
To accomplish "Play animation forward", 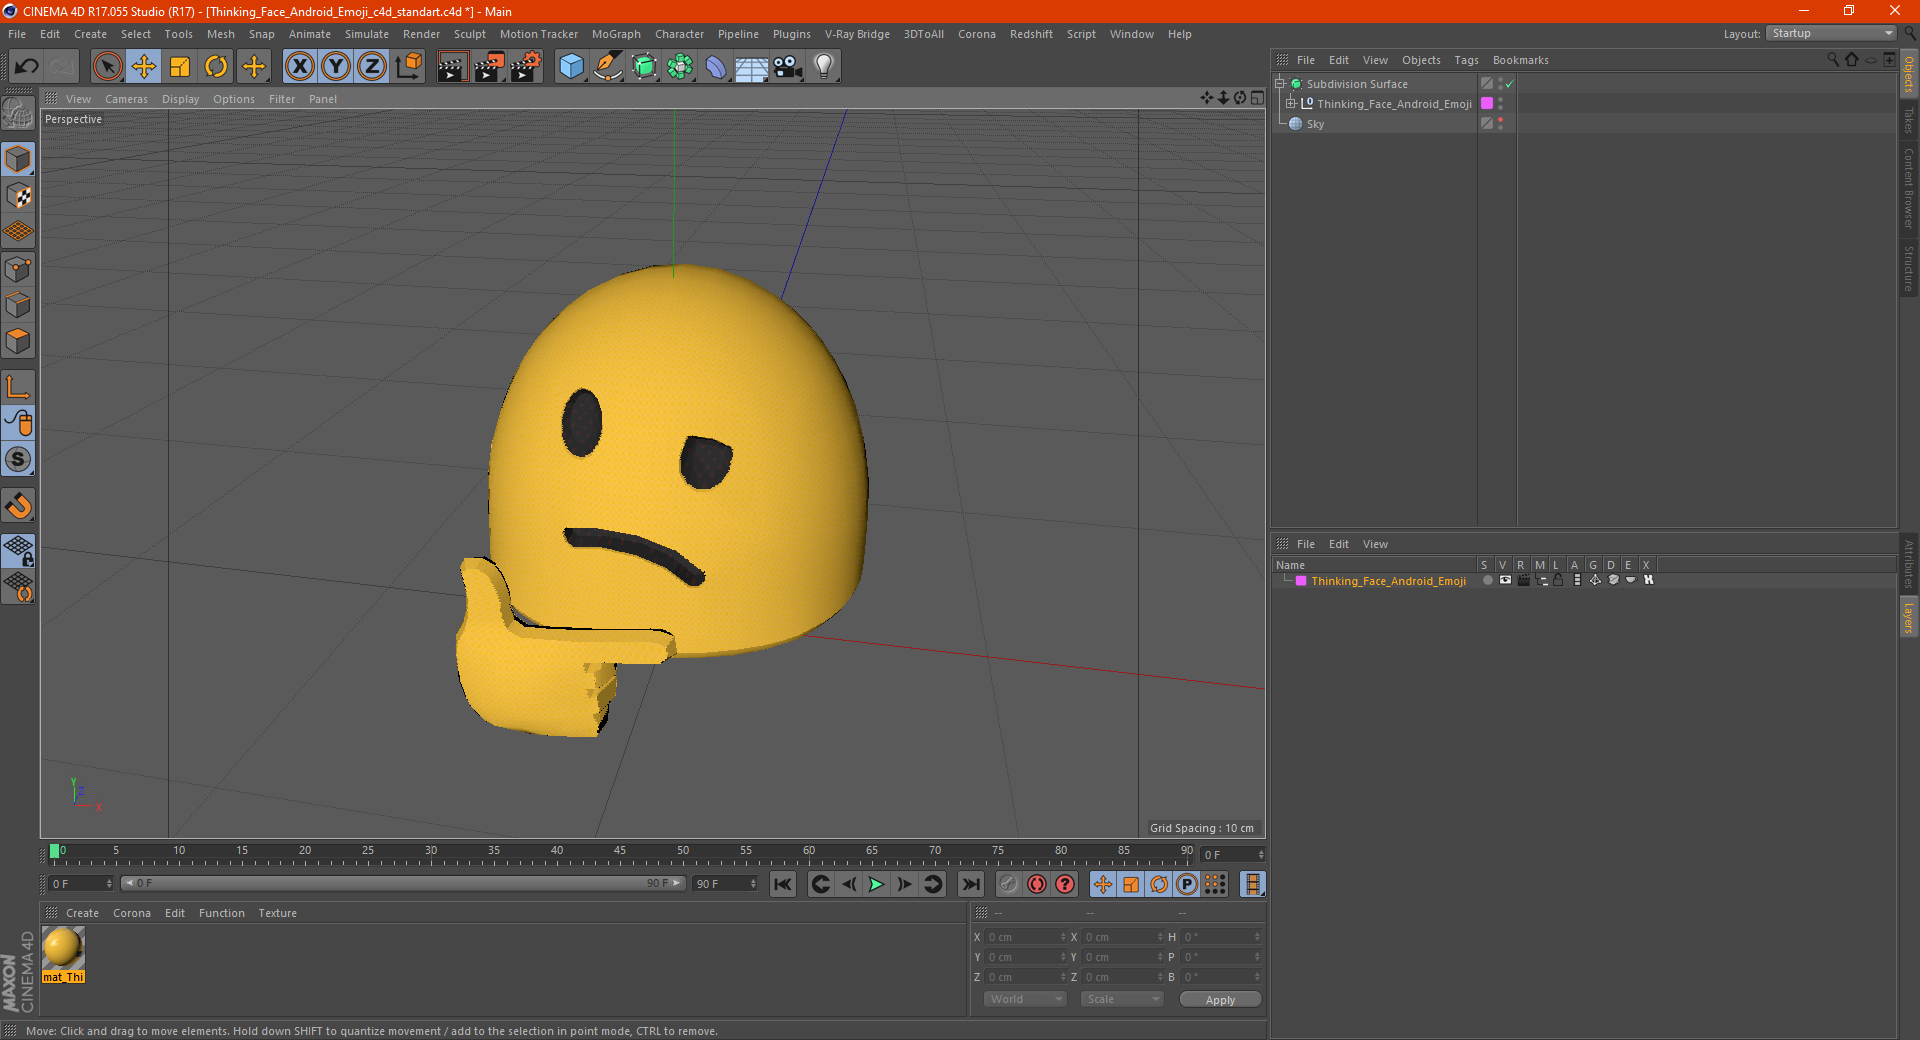I will pos(876,884).
